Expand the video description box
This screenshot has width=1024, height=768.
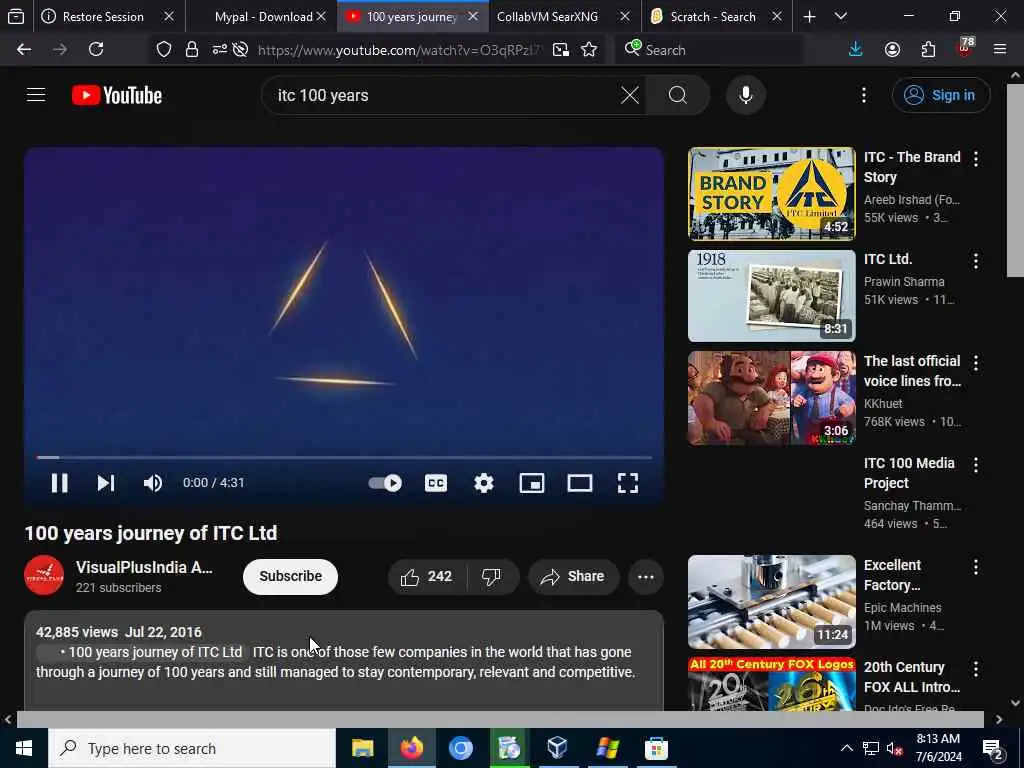(x=344, y=660)
